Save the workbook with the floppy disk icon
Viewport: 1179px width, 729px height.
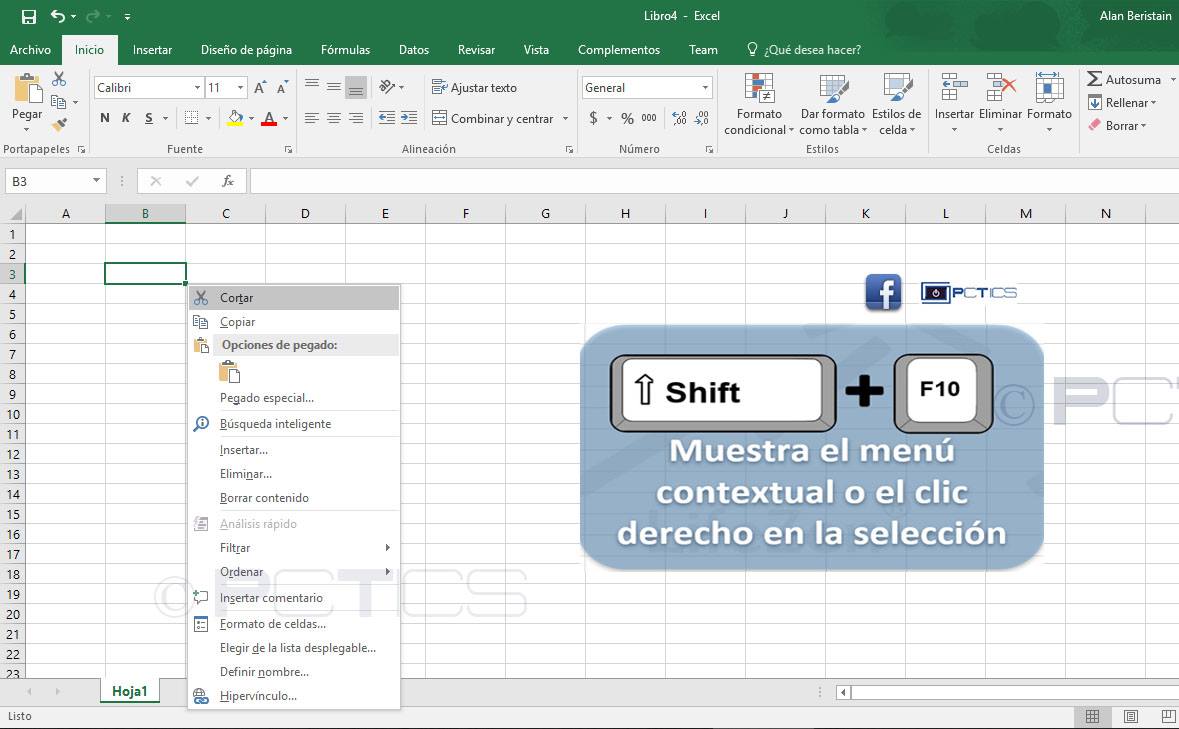tap(29, 17)
